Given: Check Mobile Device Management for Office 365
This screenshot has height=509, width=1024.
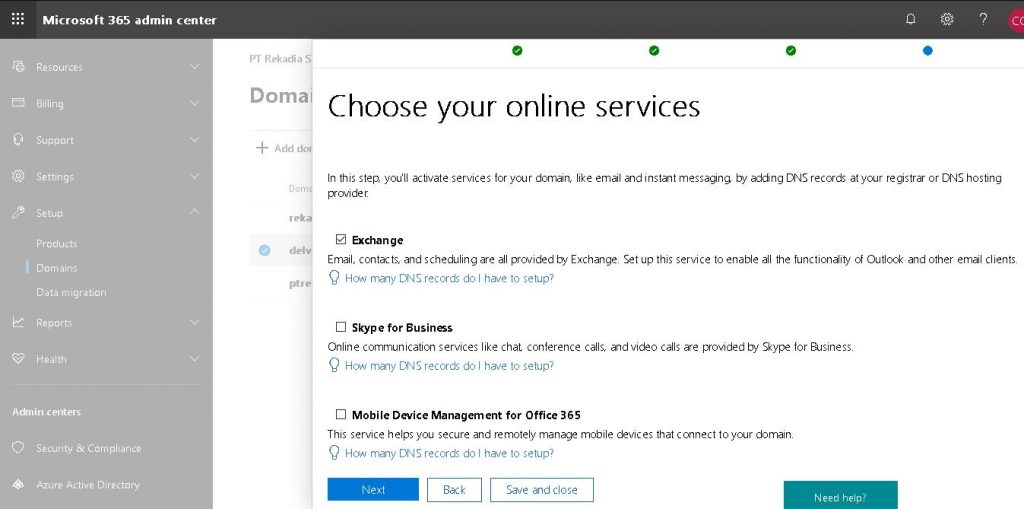Looking at the screenshot, I should (x=341, y=414).
